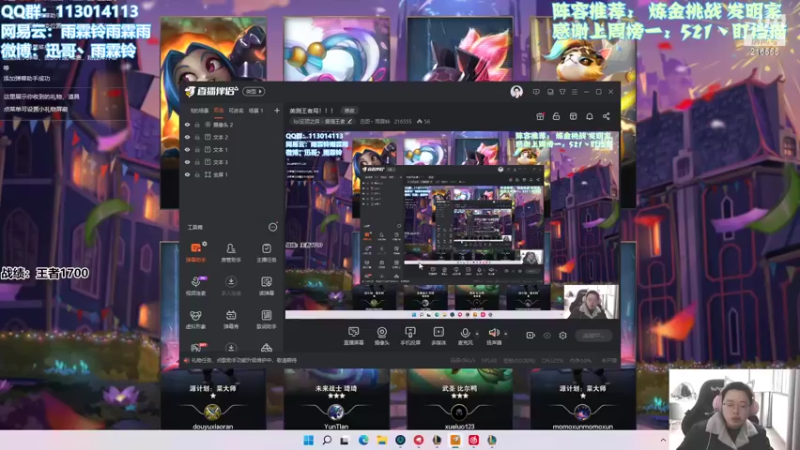Click the stream title text above the preview
The image size is (800, 450).
click(x=311, y=111)
